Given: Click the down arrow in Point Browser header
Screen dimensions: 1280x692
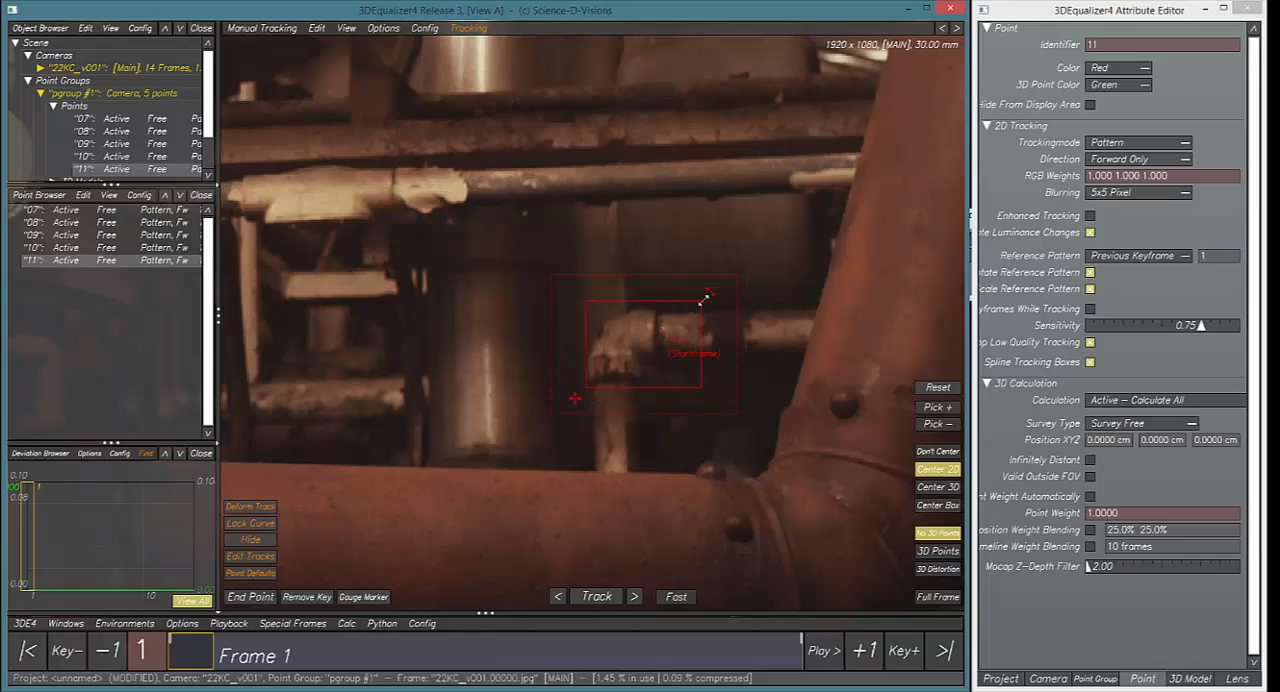Looking at the screenshot, I should pos(179,195).
